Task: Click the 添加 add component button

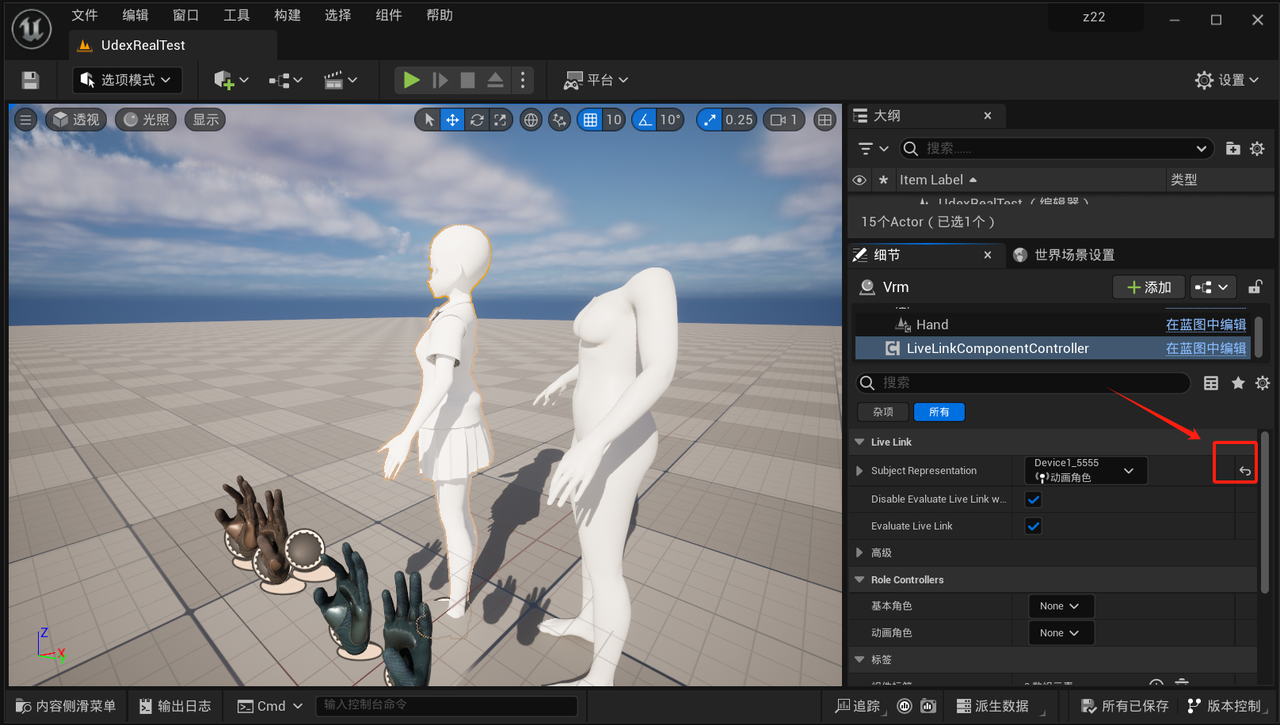Action: click(1148, 287)
